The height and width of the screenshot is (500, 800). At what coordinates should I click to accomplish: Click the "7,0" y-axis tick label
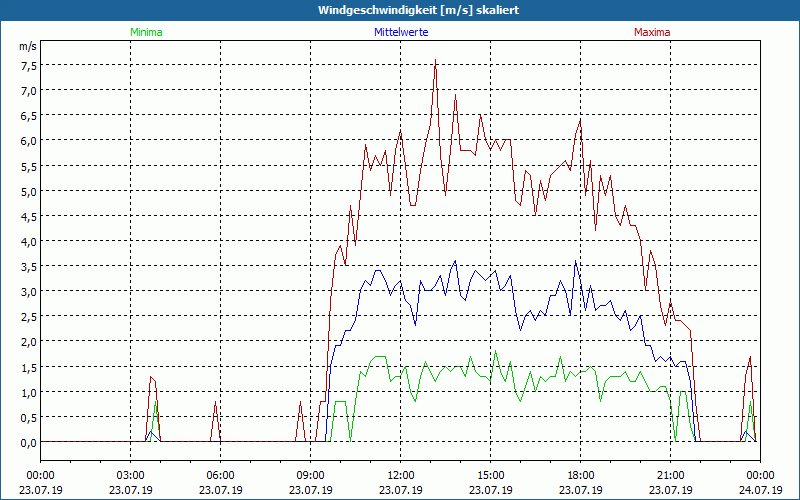[x=28, y=91]
